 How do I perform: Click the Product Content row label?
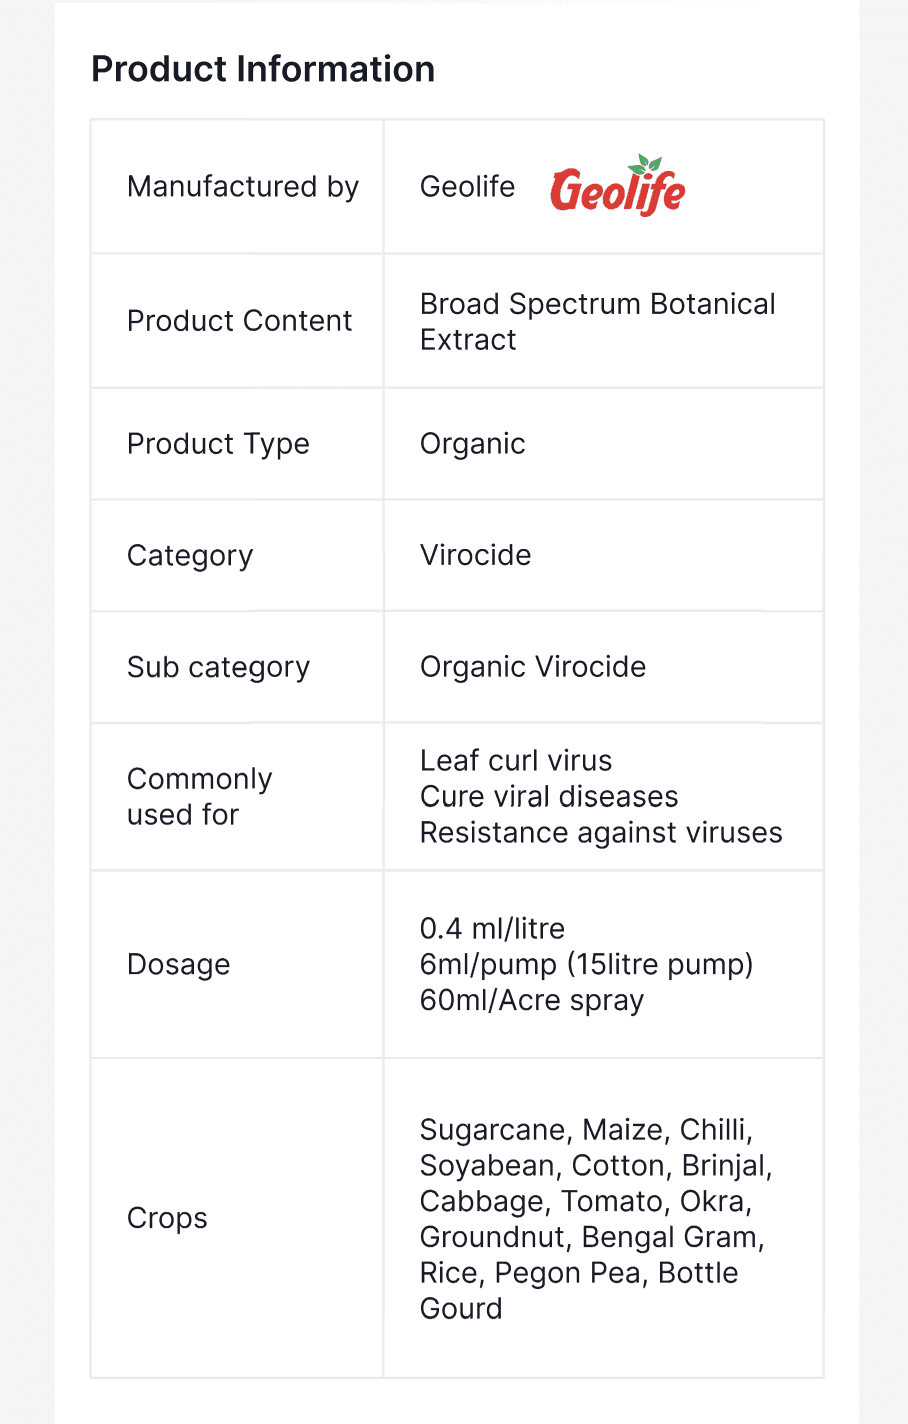pos(239,321)
